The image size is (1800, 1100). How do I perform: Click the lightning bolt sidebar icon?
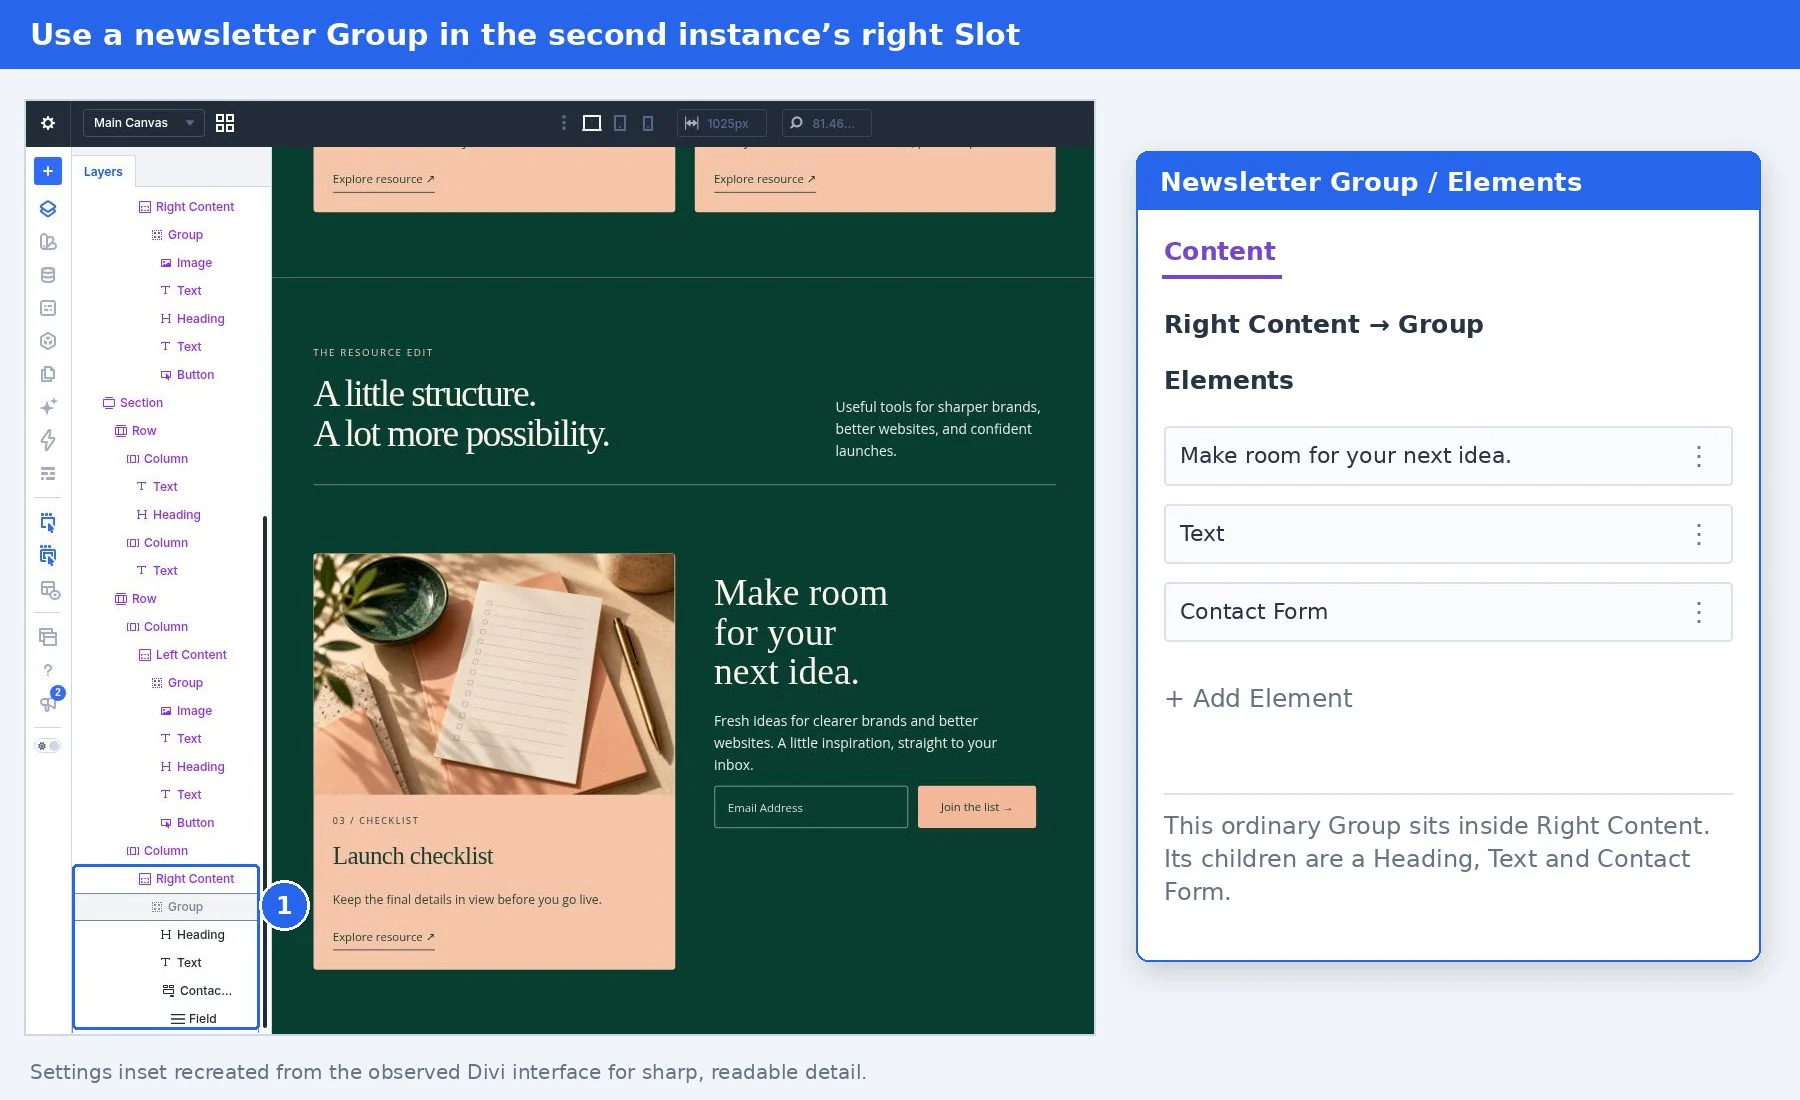coord(48,440)
